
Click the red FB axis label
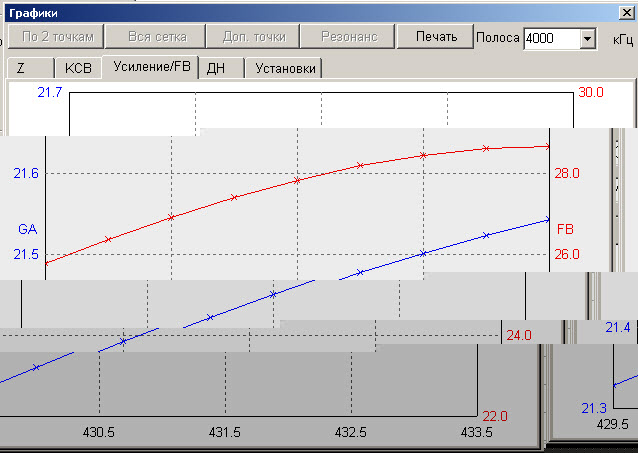point(565,228)
